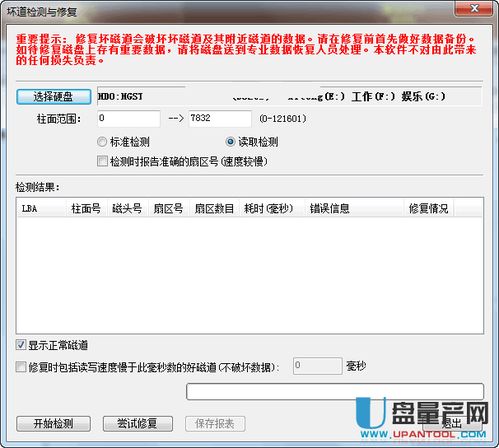499x448 pixels.
Task: Click the cylinder range start field
Action: [x=129, y=119]
